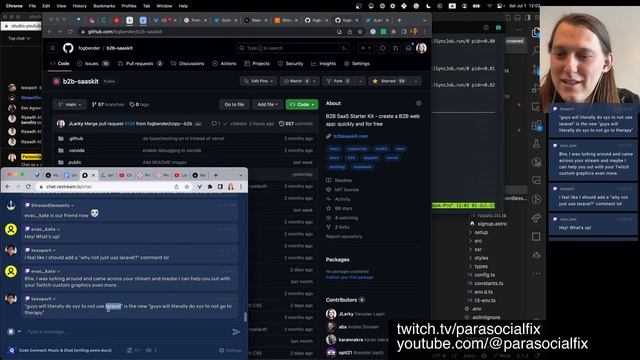Open VS Code Extensions blocks icon
The width and height of the screenshot is (640, 360).
536,126
